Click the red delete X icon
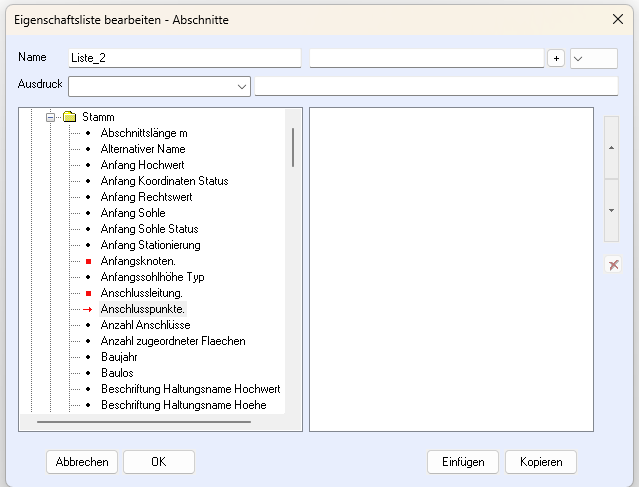This screenshot has height=487, width=639. pyautogui.click(x=613, y=265)
